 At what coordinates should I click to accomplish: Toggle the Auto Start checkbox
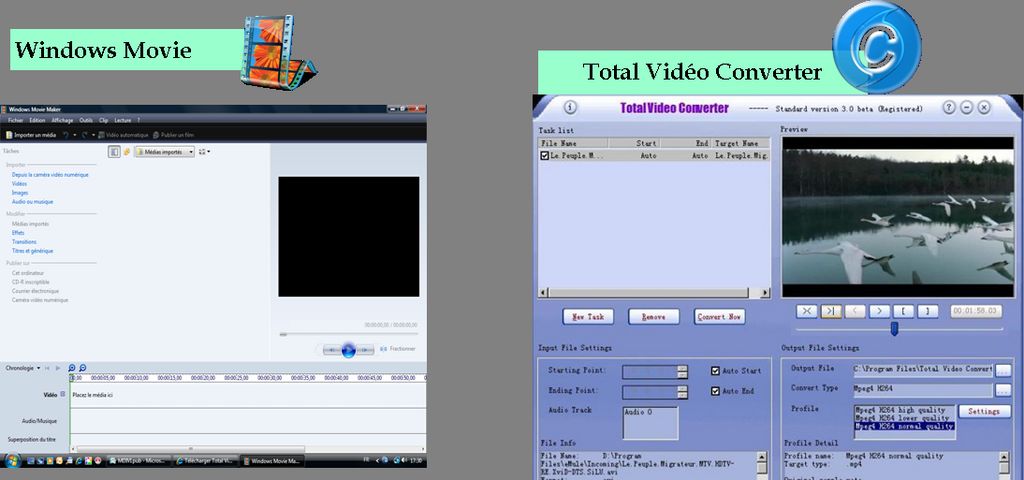(715, 371)
